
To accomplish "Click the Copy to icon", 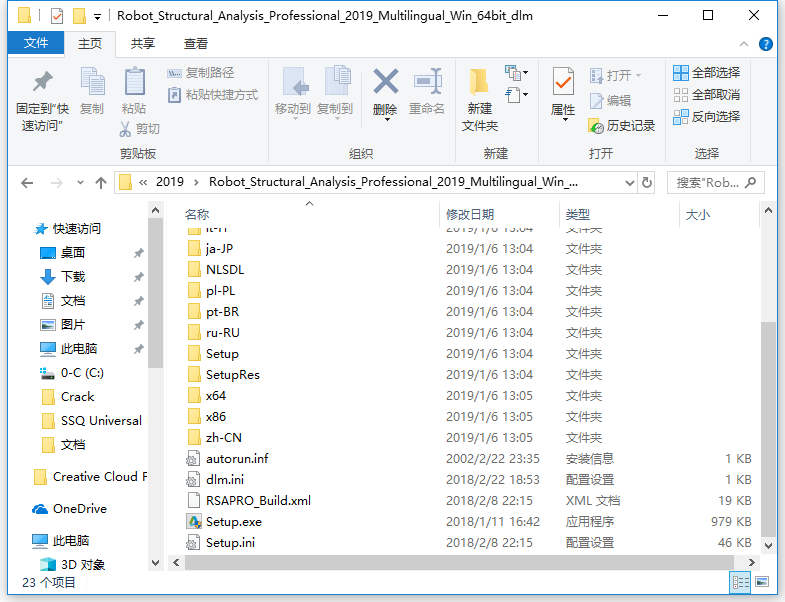I will (x=336, y=81).
